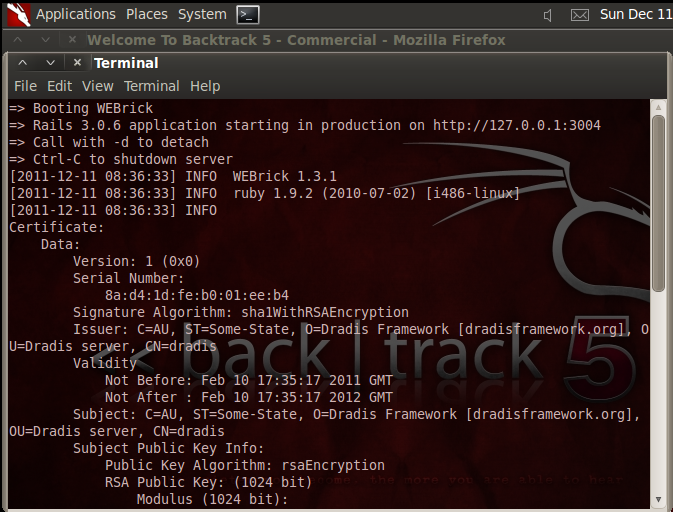Open the View menu in Terminal
The image size is (673, 512).
(98, 86)
